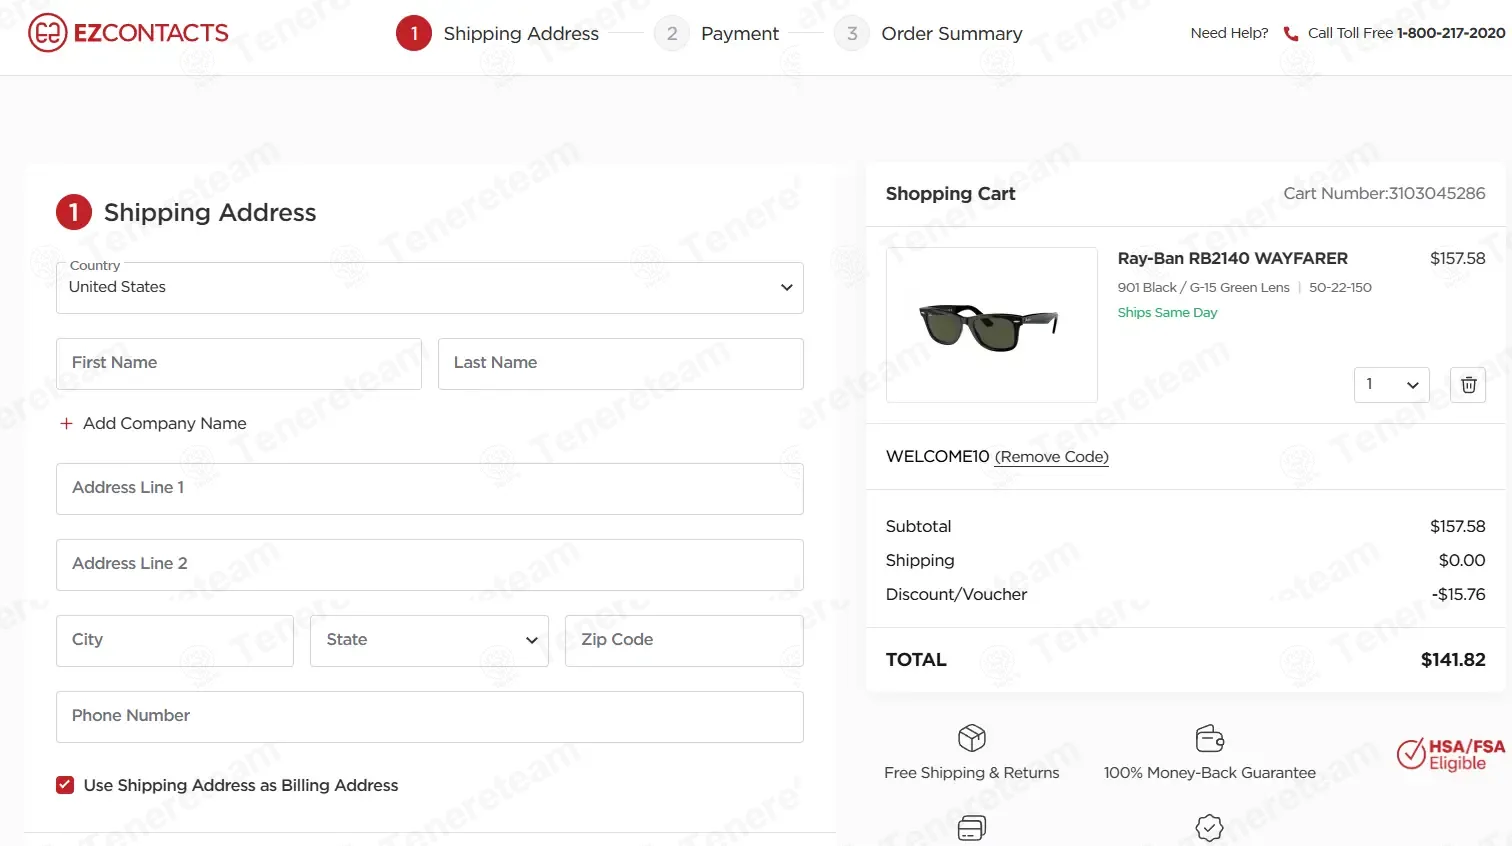Click the Shopping Cart heading

950,193
